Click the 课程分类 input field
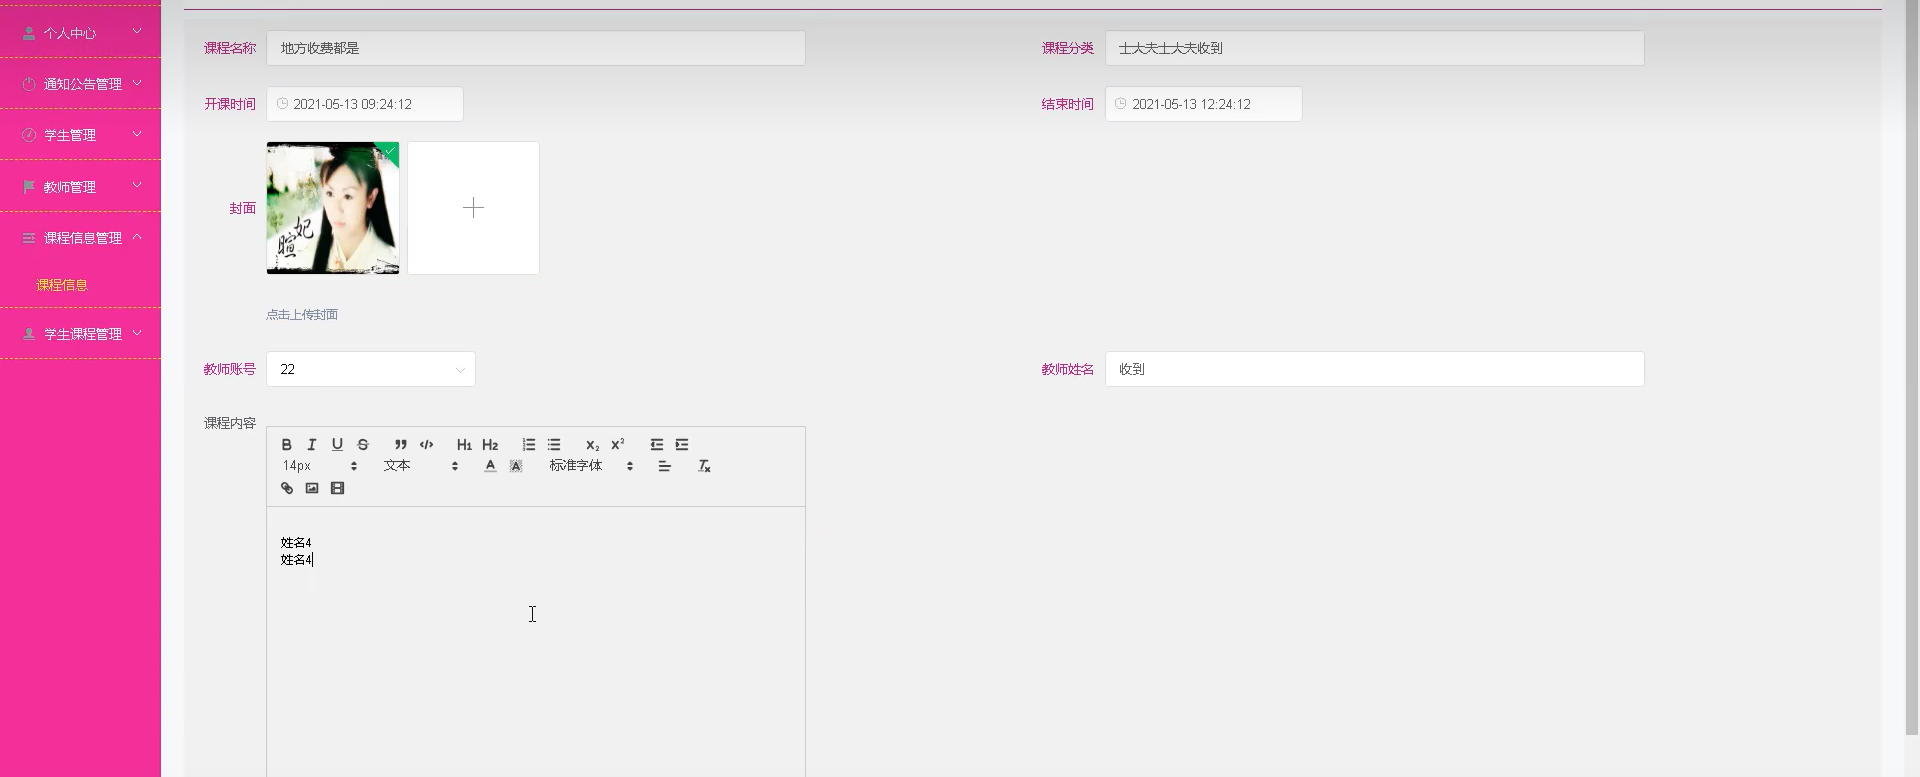The height and width of the screenshot is (777, 1920). (x=1374, y=48)
